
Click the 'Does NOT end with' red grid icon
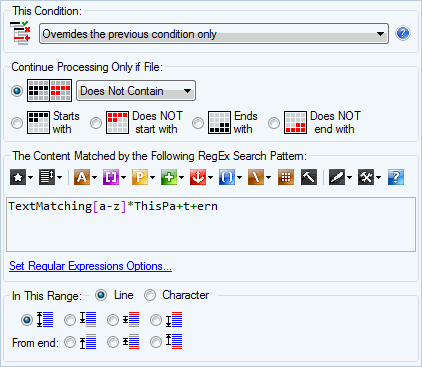pyautogui.click(x=295, y=123)
